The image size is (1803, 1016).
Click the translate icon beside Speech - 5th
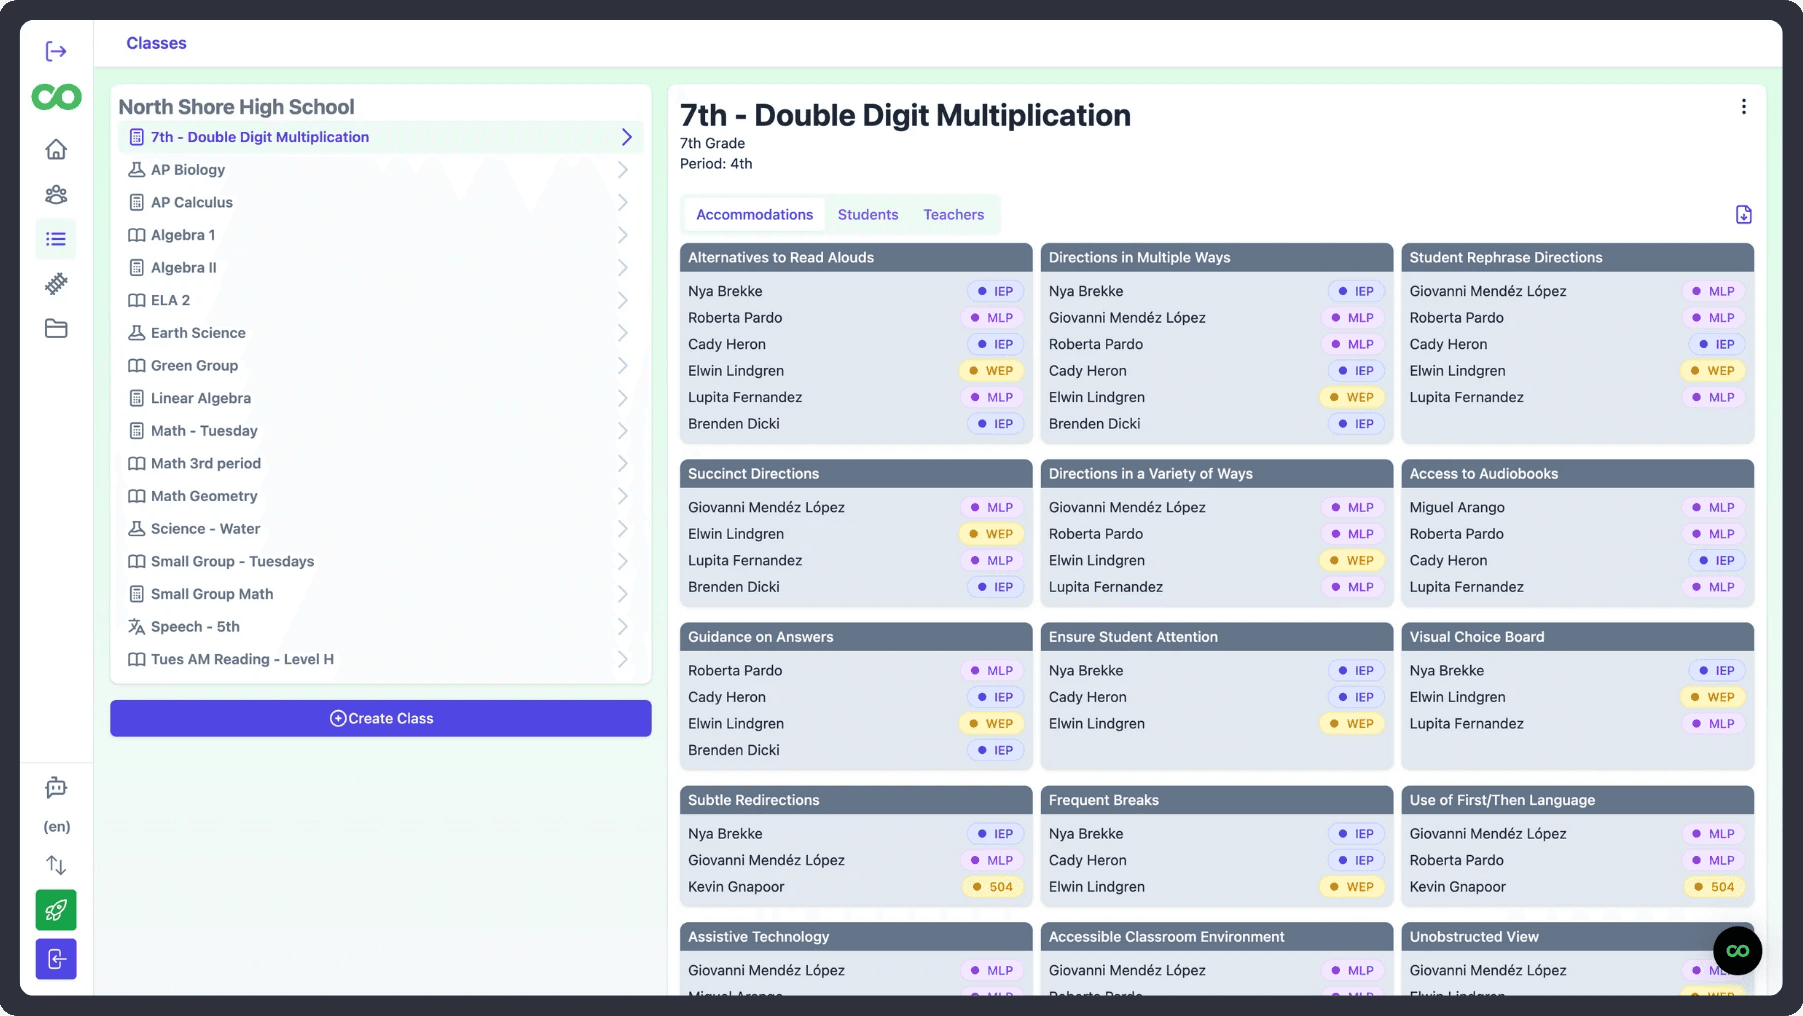[x=137, y=627]
